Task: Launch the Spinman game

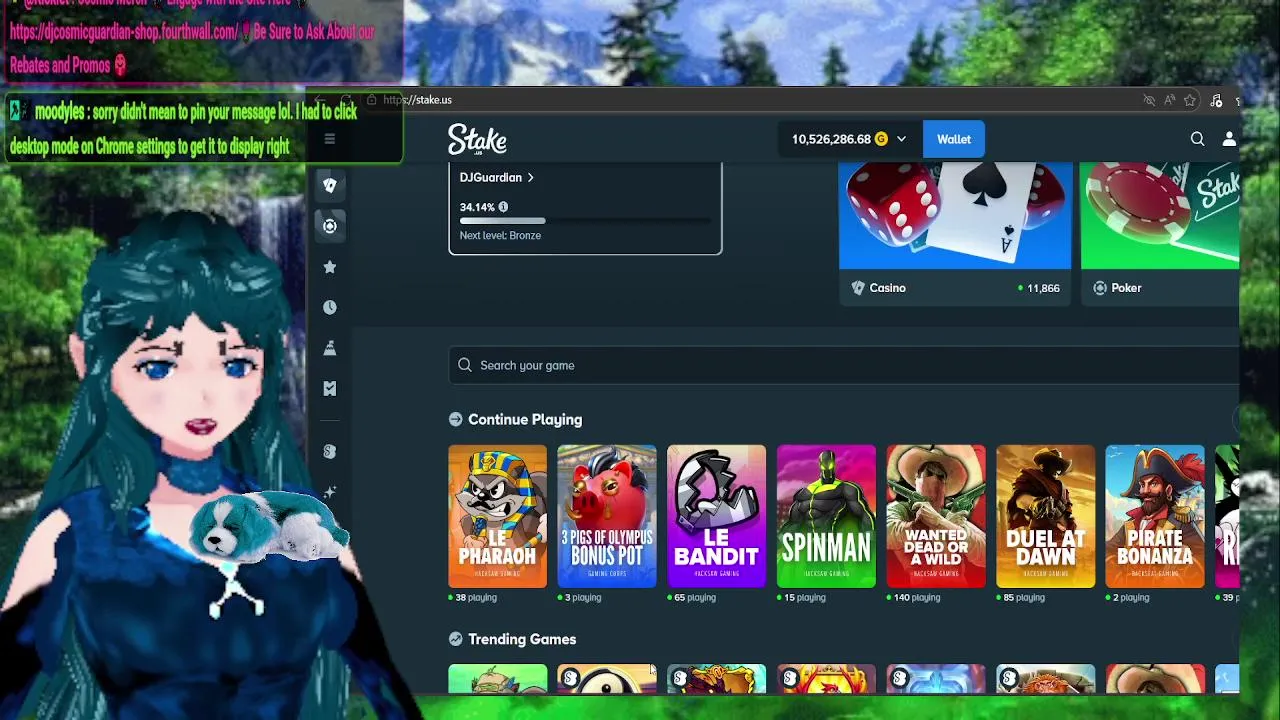Action: [x=826, y=516]
